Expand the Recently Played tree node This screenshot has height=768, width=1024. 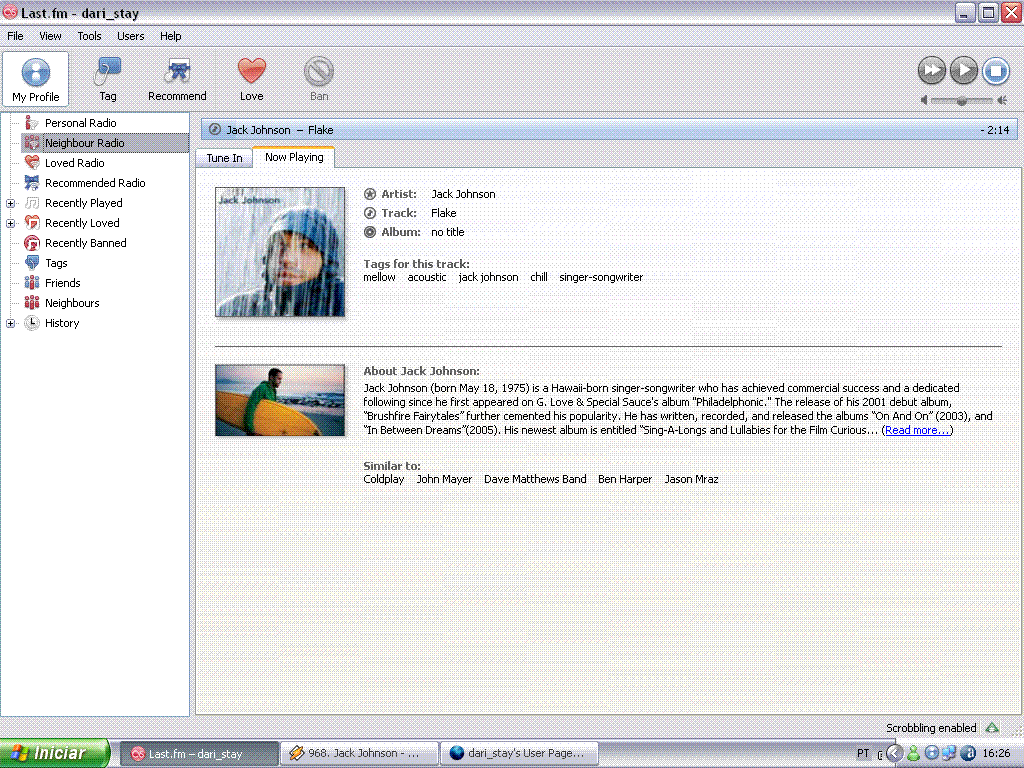click(x=10, y=203)
